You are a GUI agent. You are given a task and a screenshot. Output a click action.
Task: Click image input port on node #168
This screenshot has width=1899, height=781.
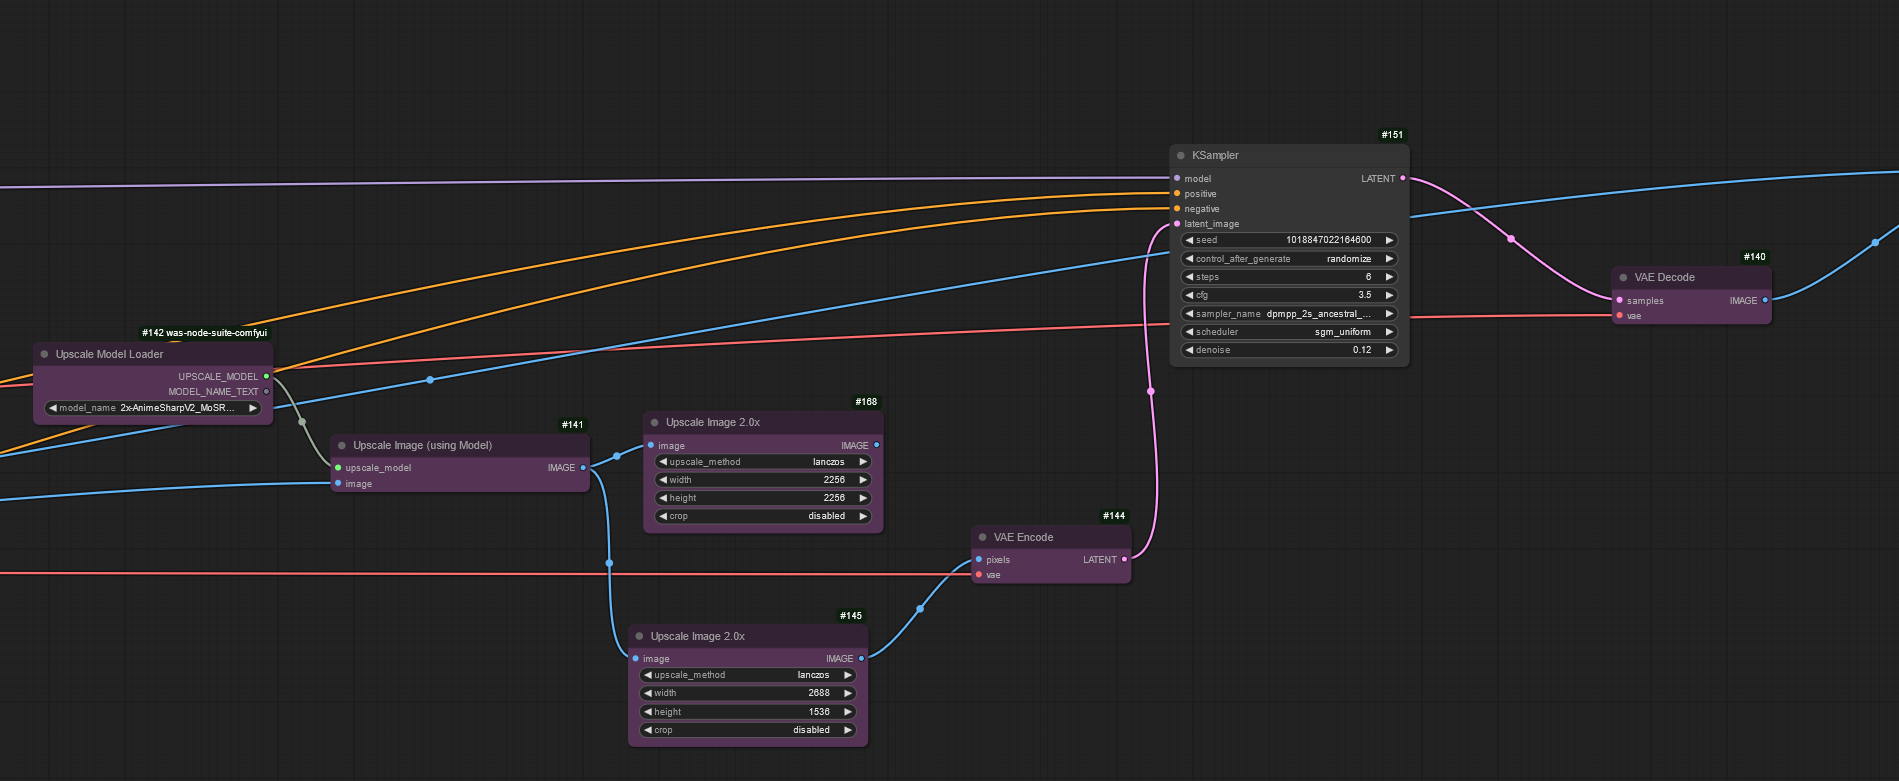click(651, 445)
